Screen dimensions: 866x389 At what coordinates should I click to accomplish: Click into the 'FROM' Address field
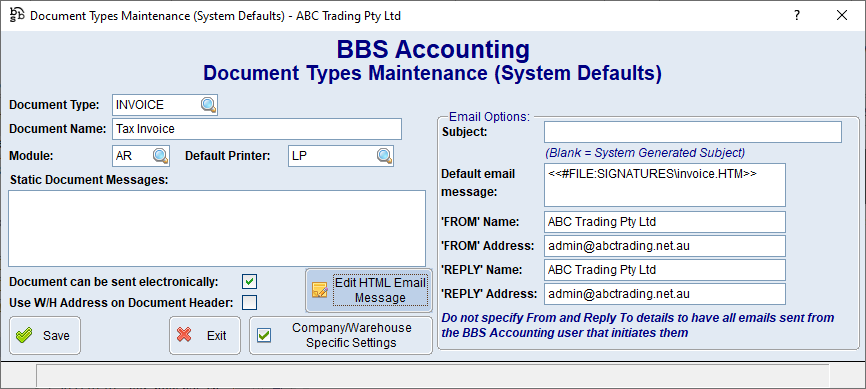click(x=664, y=246)
